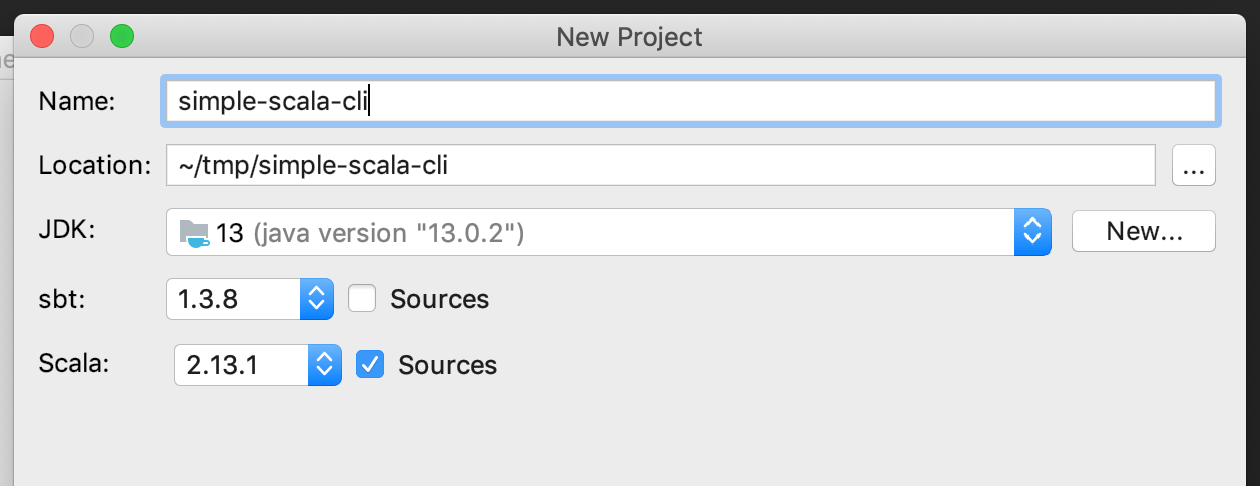Viewport: 1260px width, 486px height.
Task: Click the "Scala:" label
Action: (73, 362)
